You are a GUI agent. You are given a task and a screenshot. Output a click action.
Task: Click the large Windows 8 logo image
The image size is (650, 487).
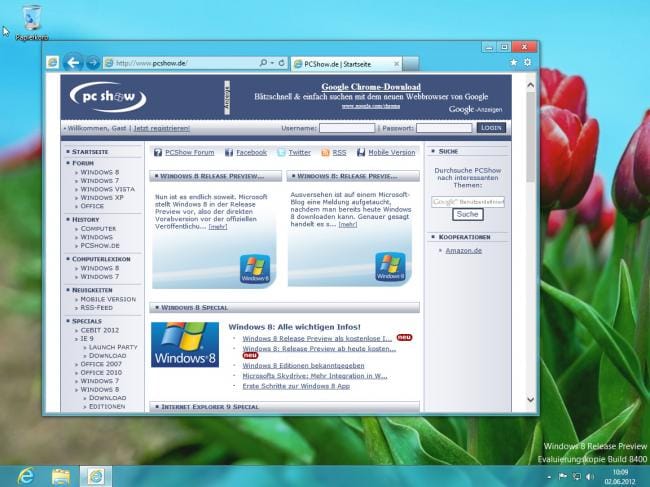click(x=185, y=344)
